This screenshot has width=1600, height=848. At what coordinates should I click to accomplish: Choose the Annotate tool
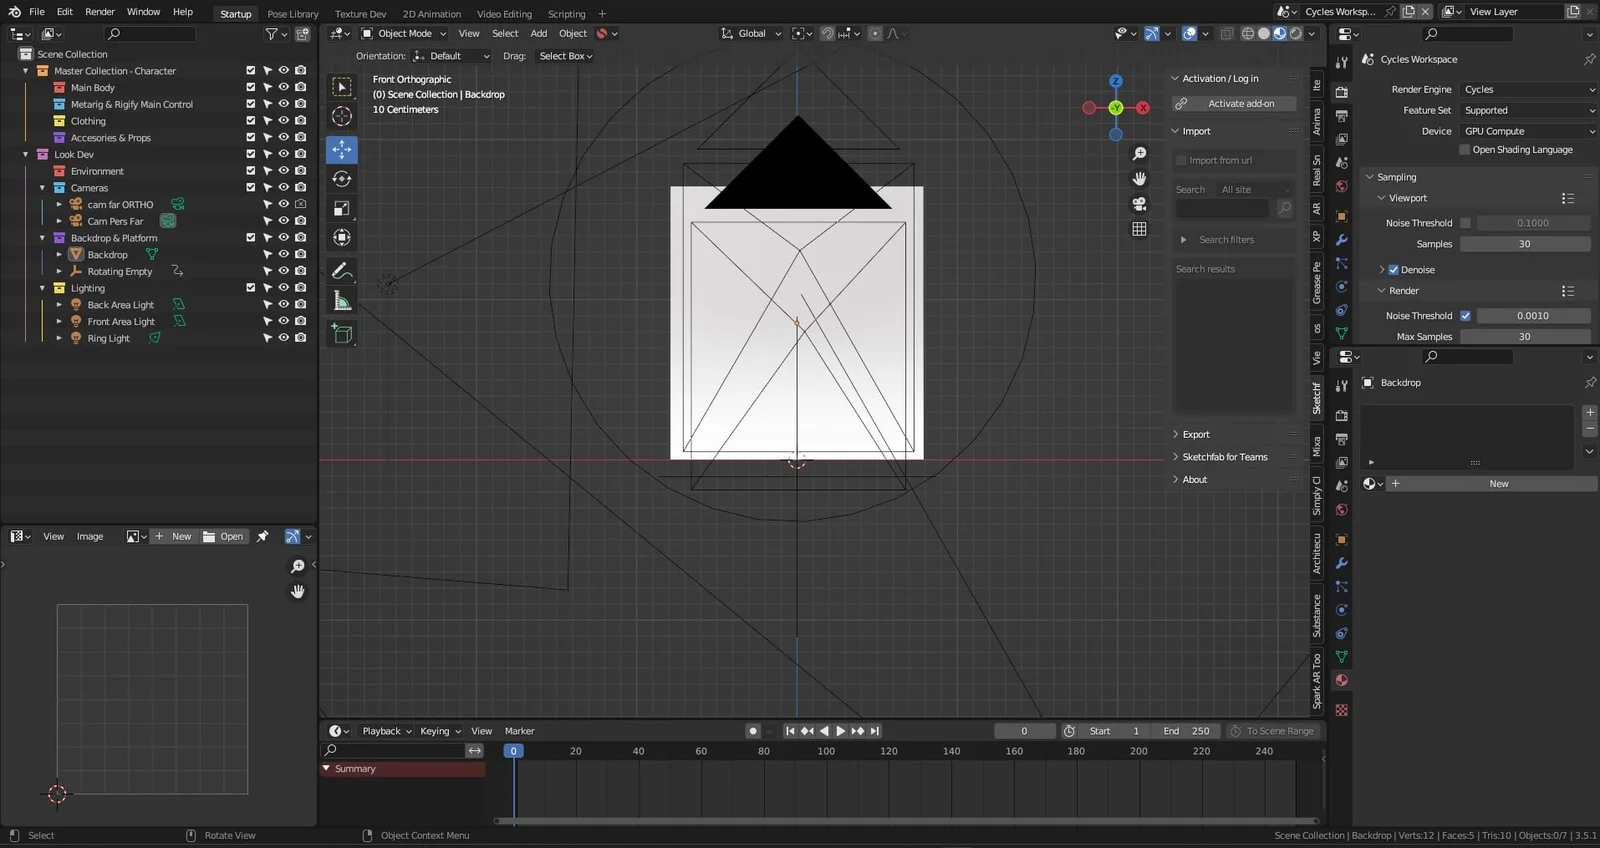[x=342, y=271]
